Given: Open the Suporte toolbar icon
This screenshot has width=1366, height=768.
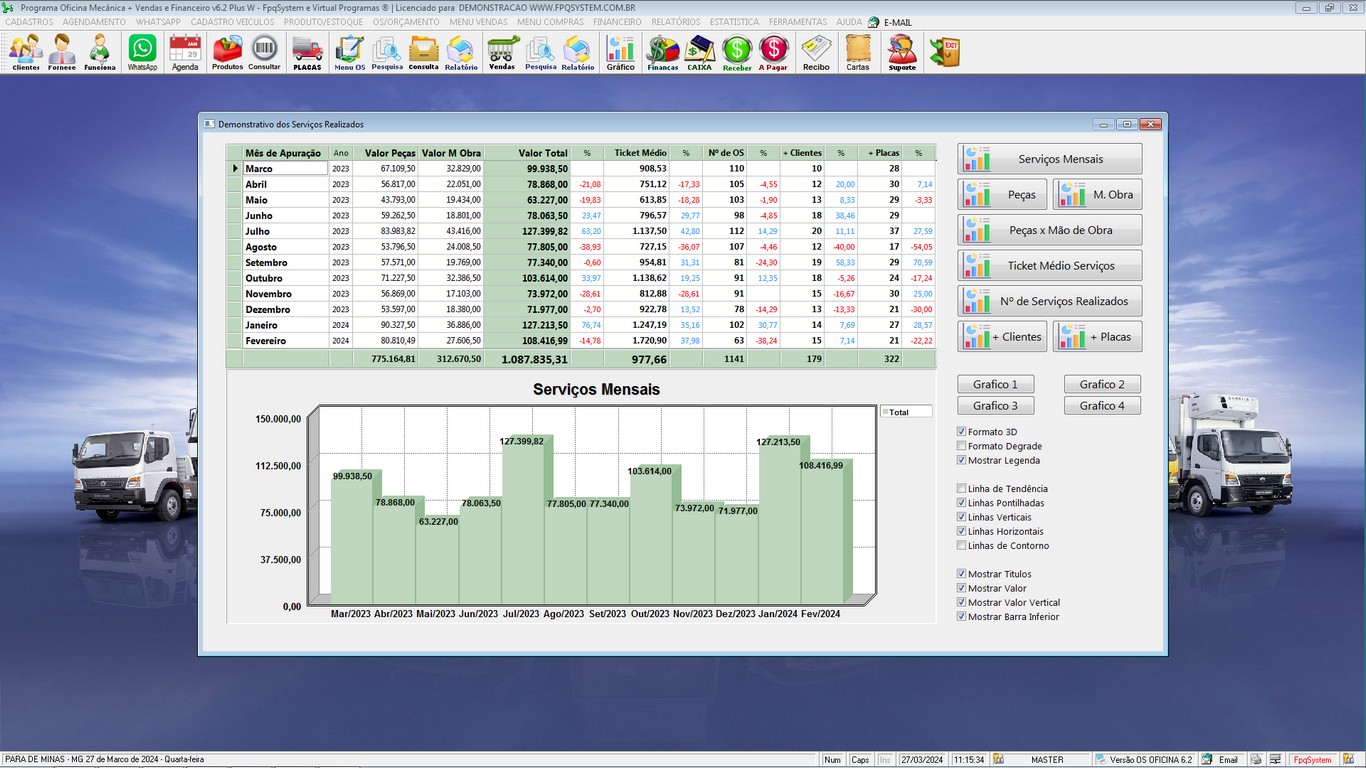Looking at the screenshot, I should click(x=902, y=52).
